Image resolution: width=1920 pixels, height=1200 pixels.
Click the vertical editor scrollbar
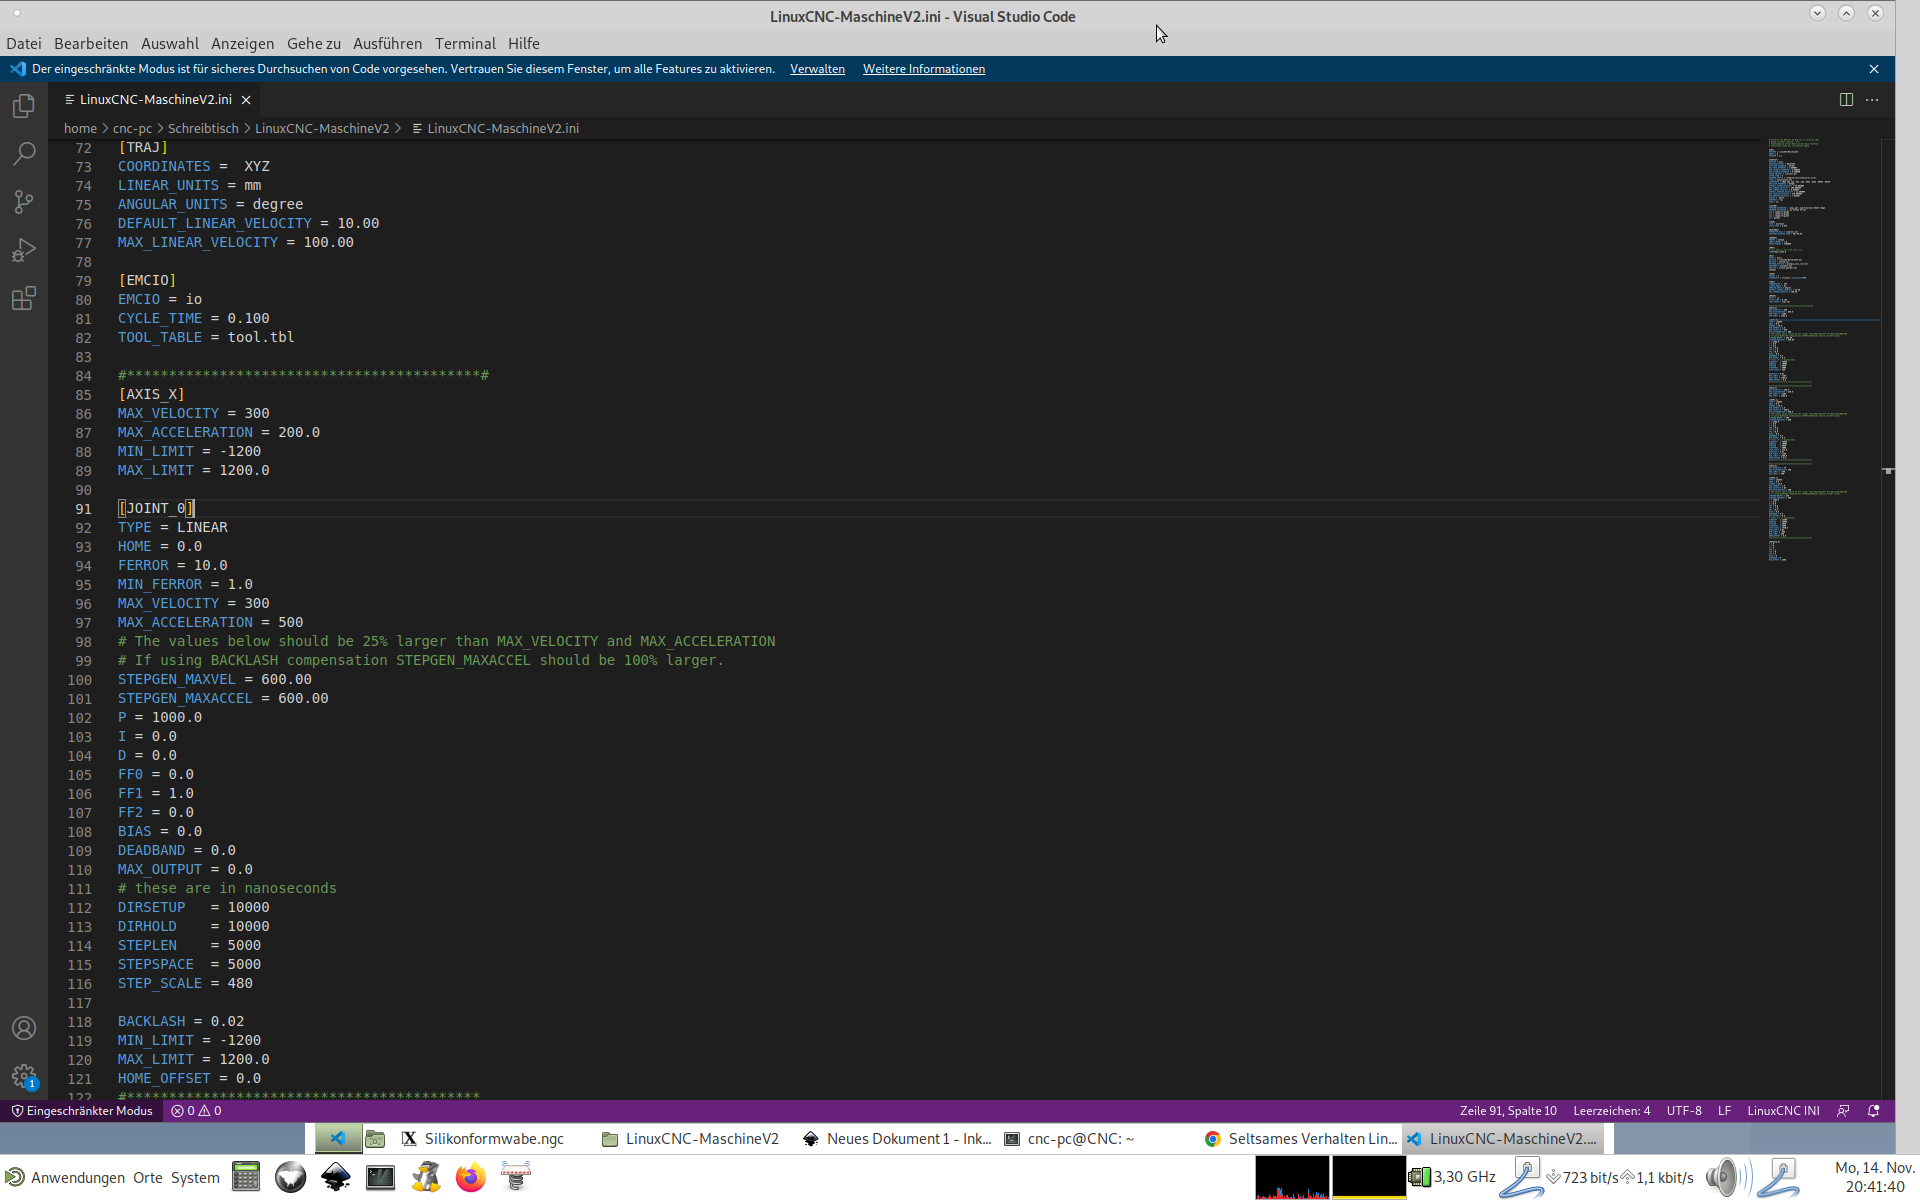pos(1888,619)
